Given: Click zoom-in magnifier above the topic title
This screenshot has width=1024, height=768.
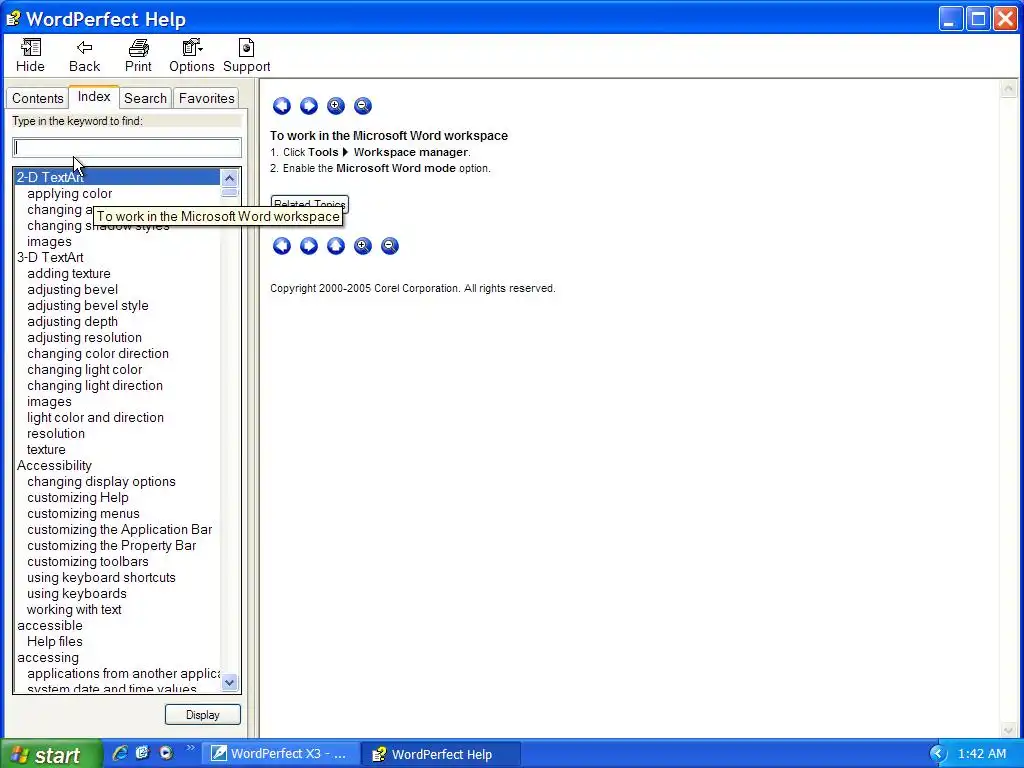Looking at the screenshot, I should [336, 106].
